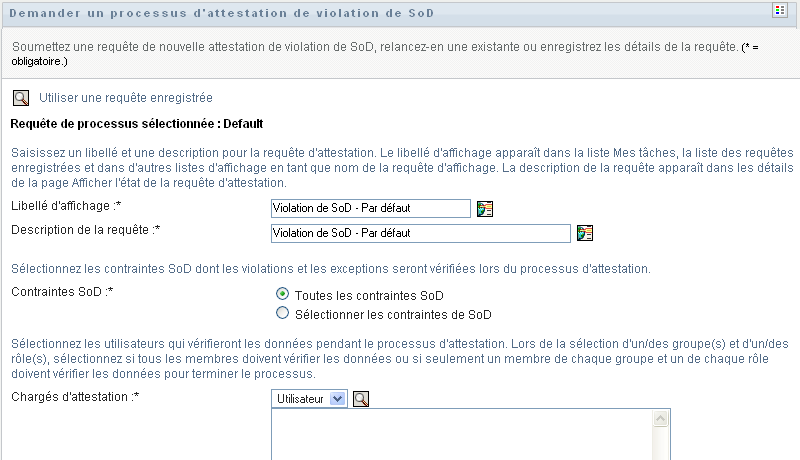Choose Sélectionner les contraintes de SoD radio
800x460 pixels.
click(283, 314)
